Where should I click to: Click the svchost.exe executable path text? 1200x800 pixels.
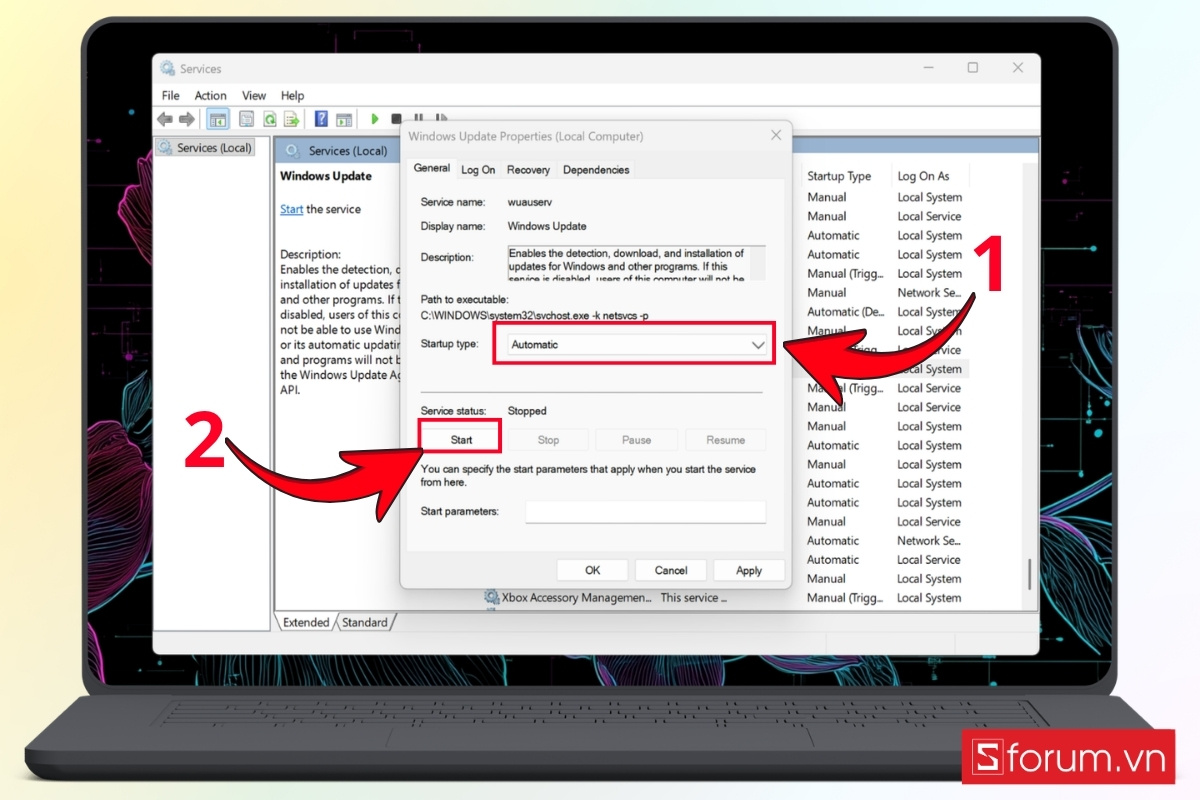point(534,316)
